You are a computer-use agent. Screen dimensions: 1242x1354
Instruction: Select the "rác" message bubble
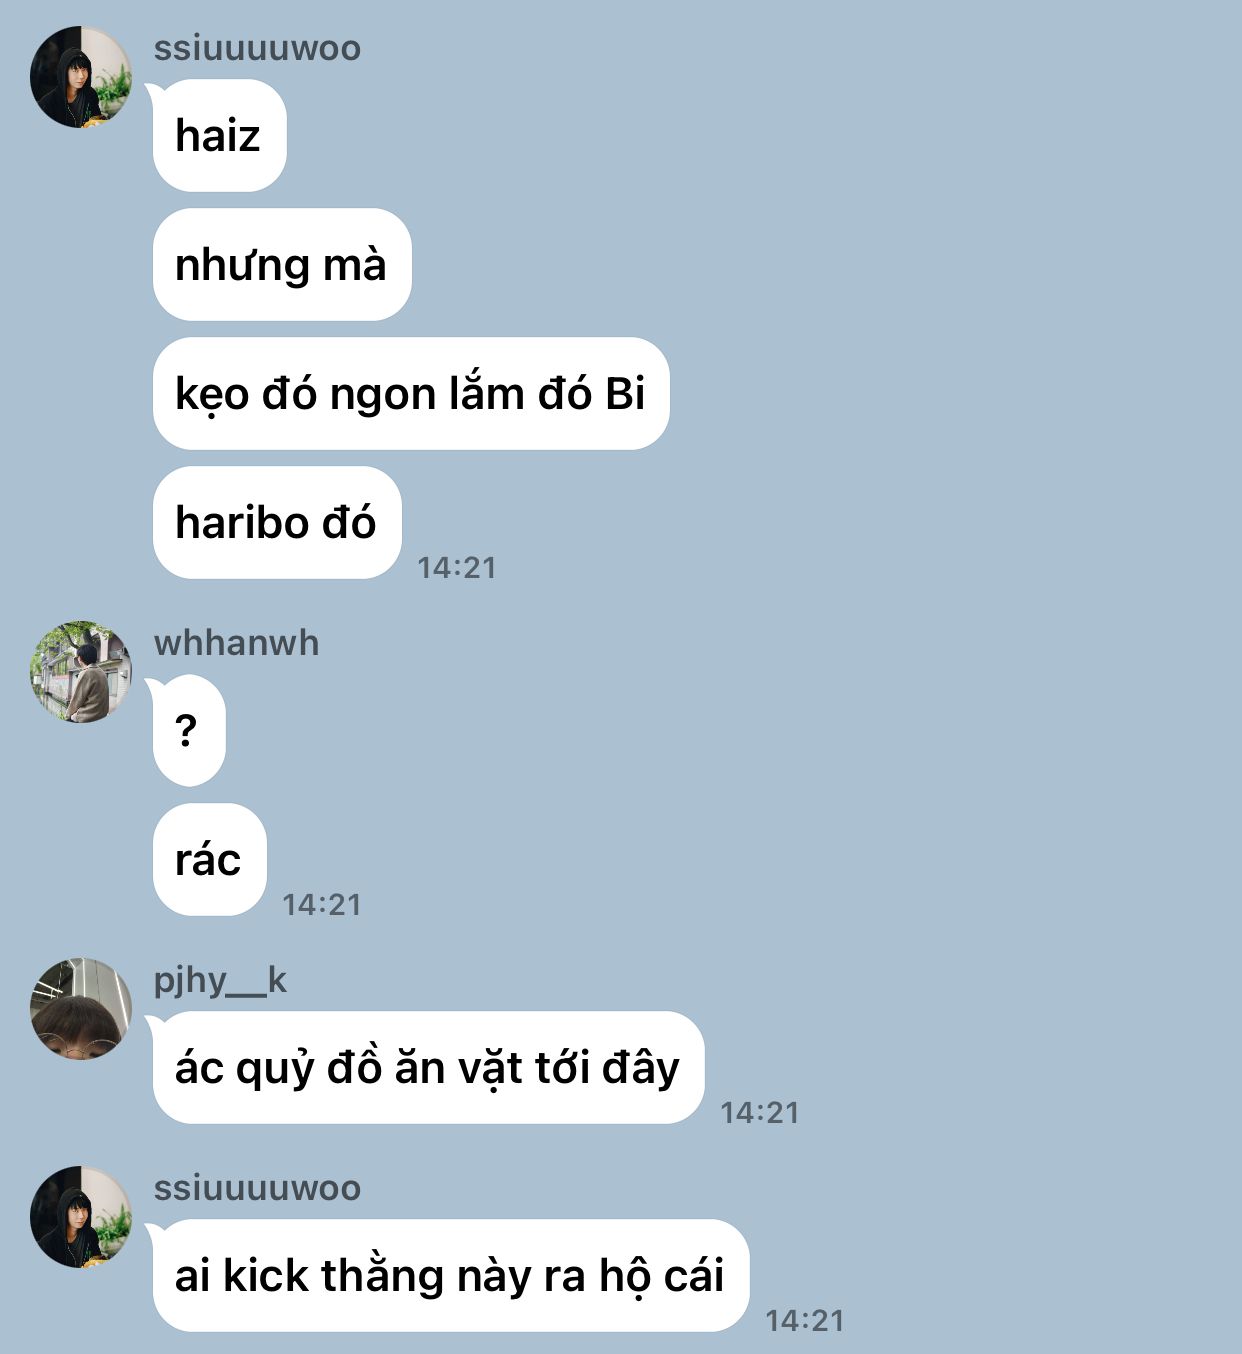209,859
